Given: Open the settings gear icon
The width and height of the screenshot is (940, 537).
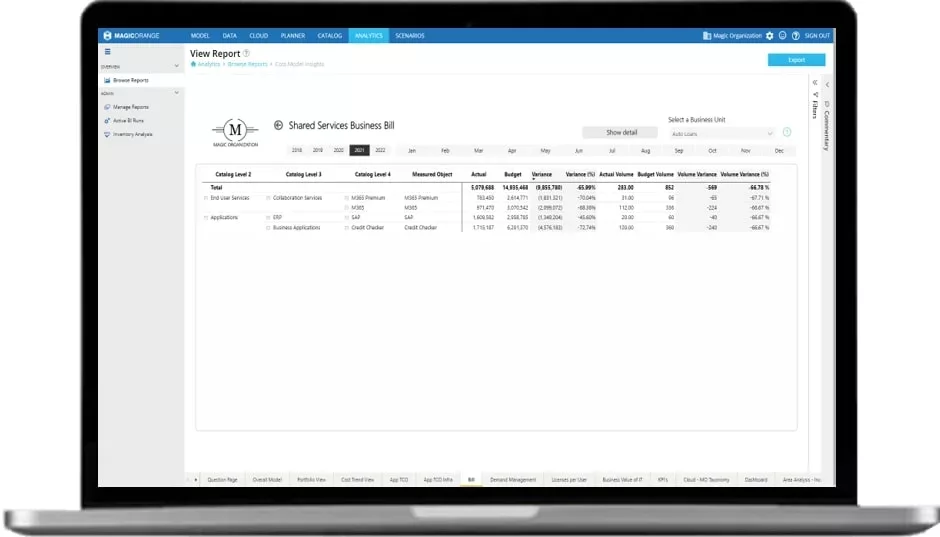Looking at the screenshot, I should tap(770, 36).
